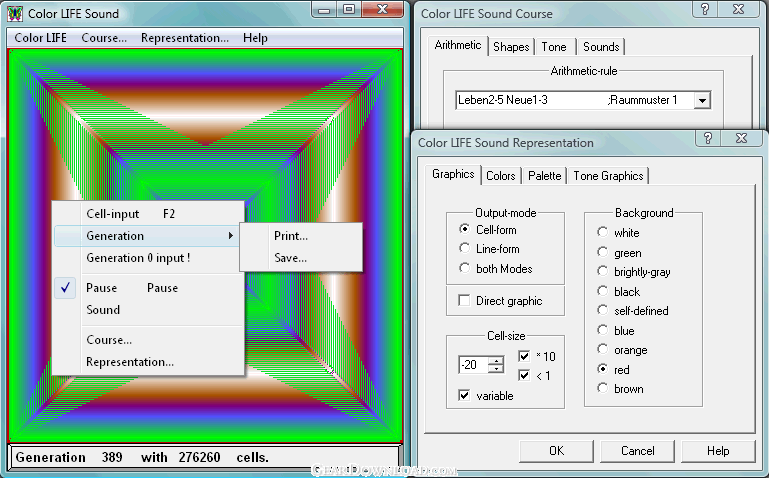Choose Save... in the Generation submenu
This screenshot has height=478, width=769.
click(x=301, y=258)
